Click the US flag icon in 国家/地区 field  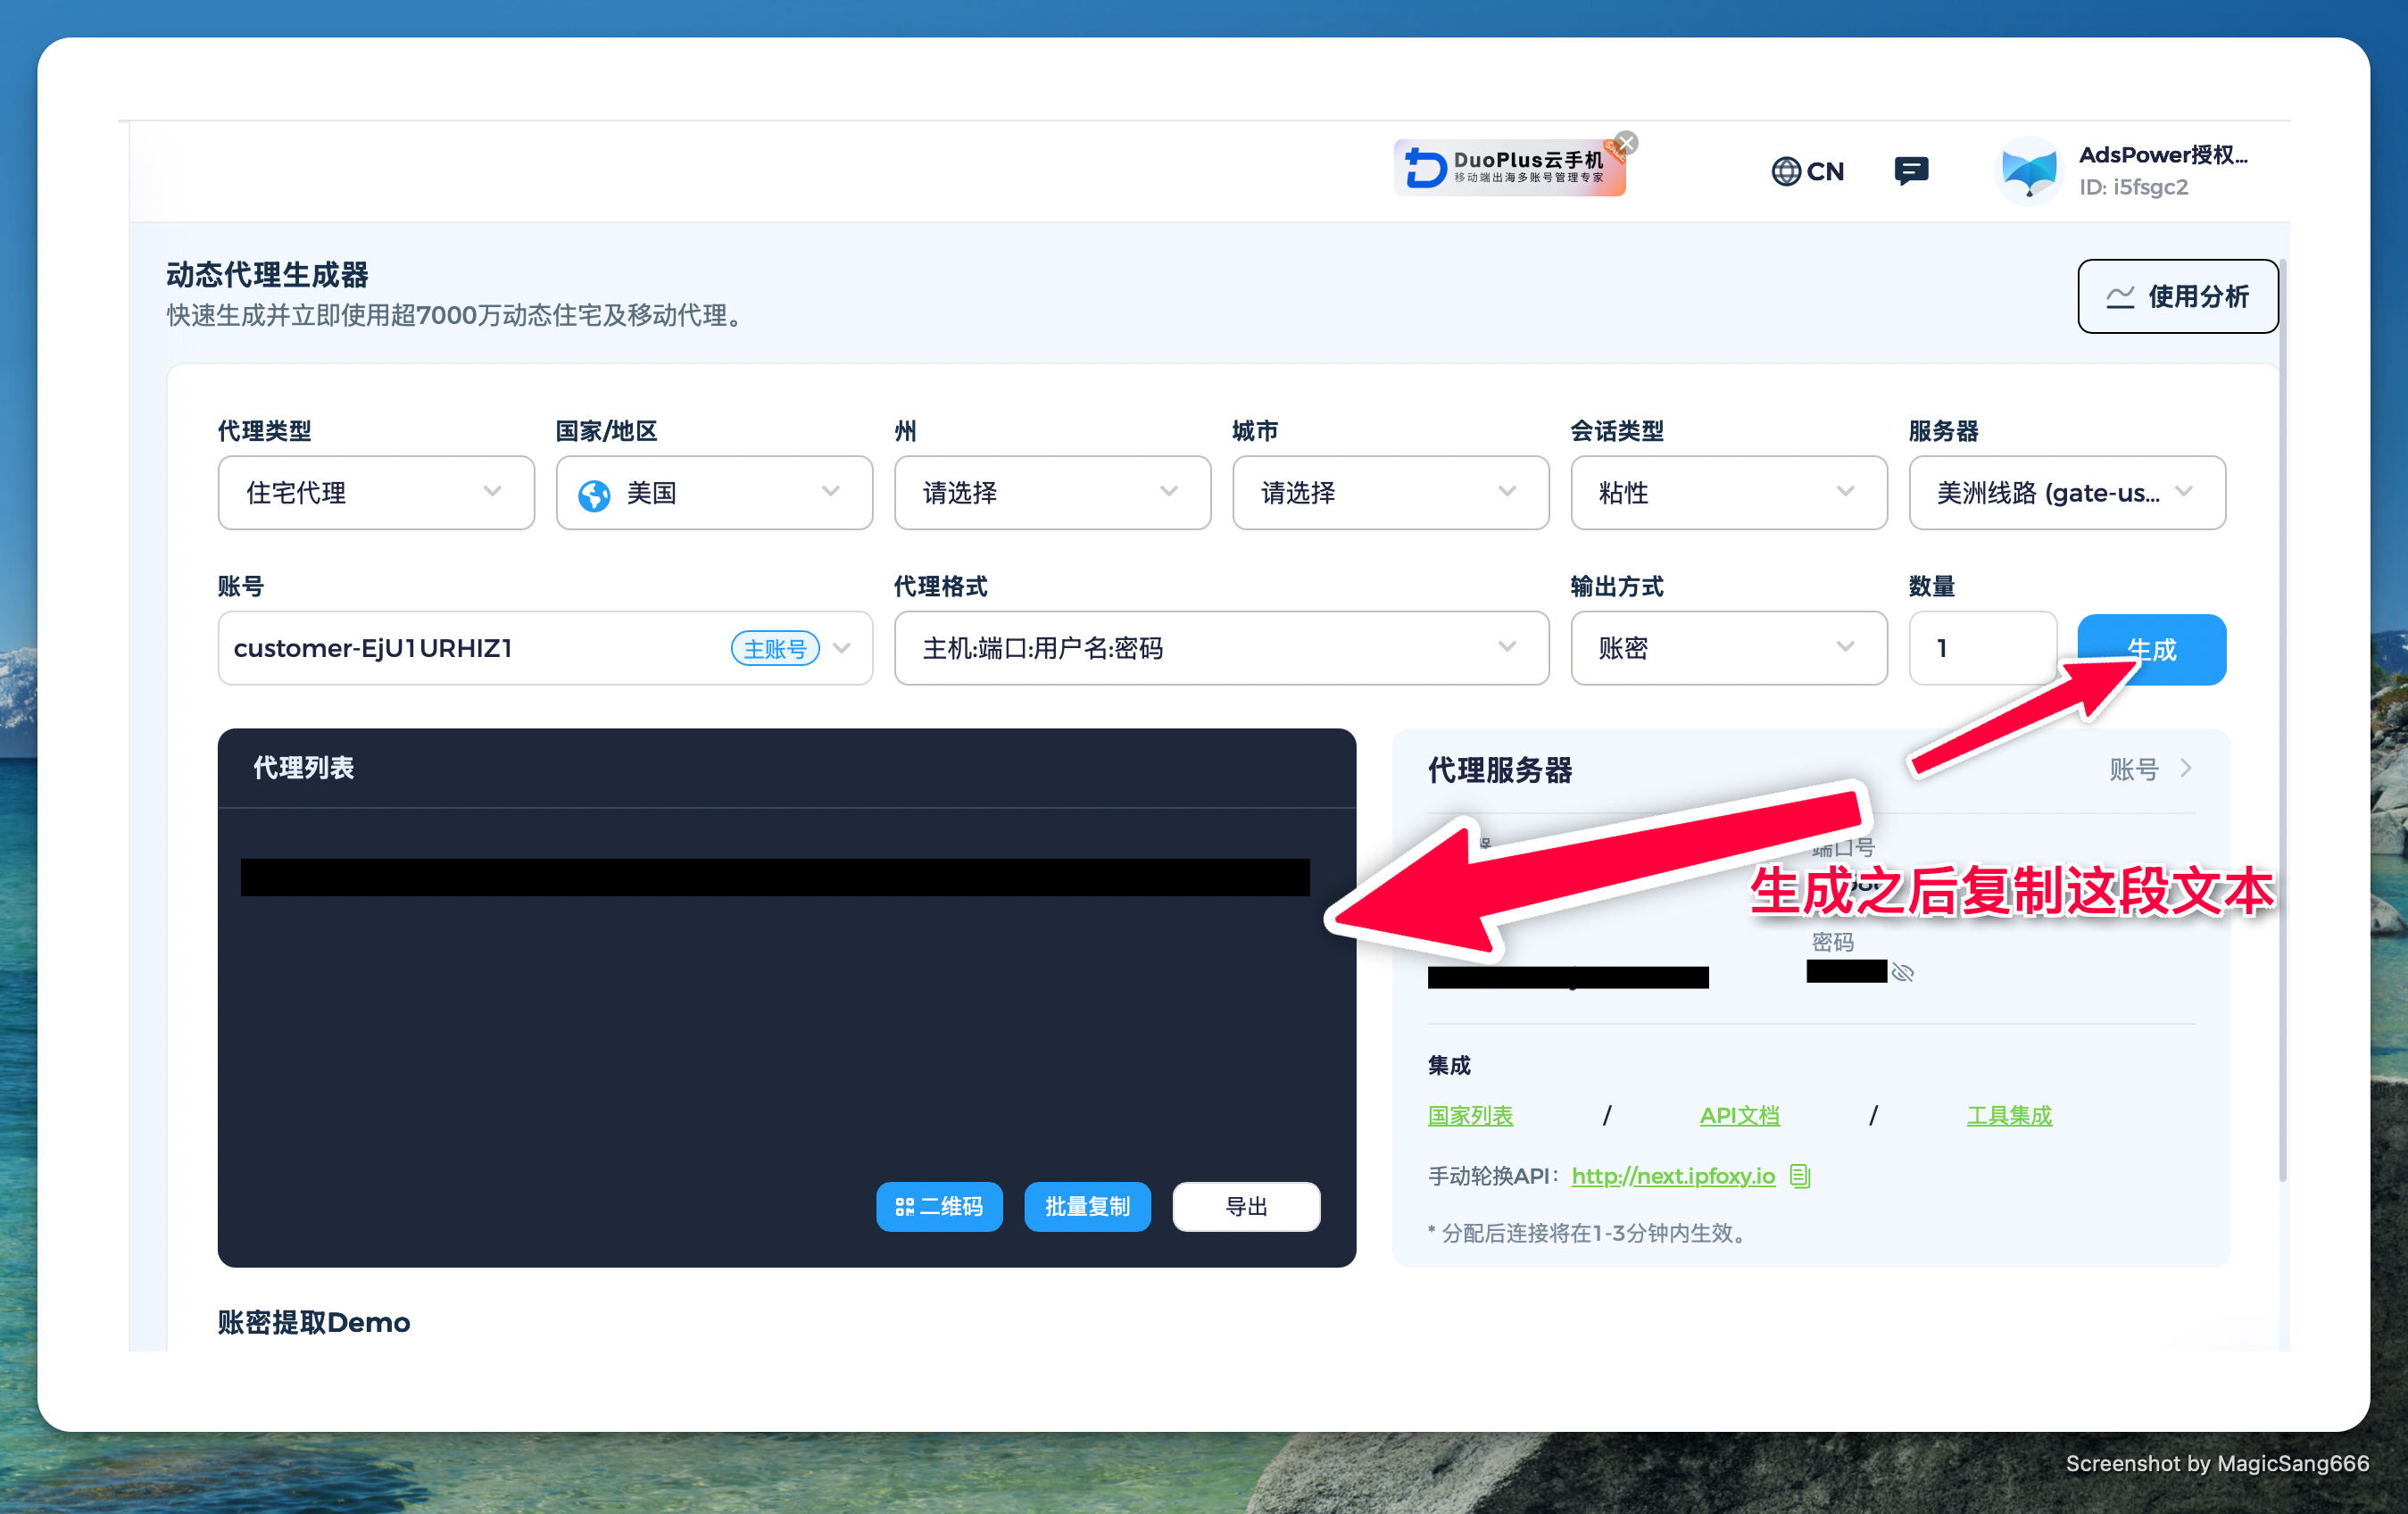click(594, 493)
